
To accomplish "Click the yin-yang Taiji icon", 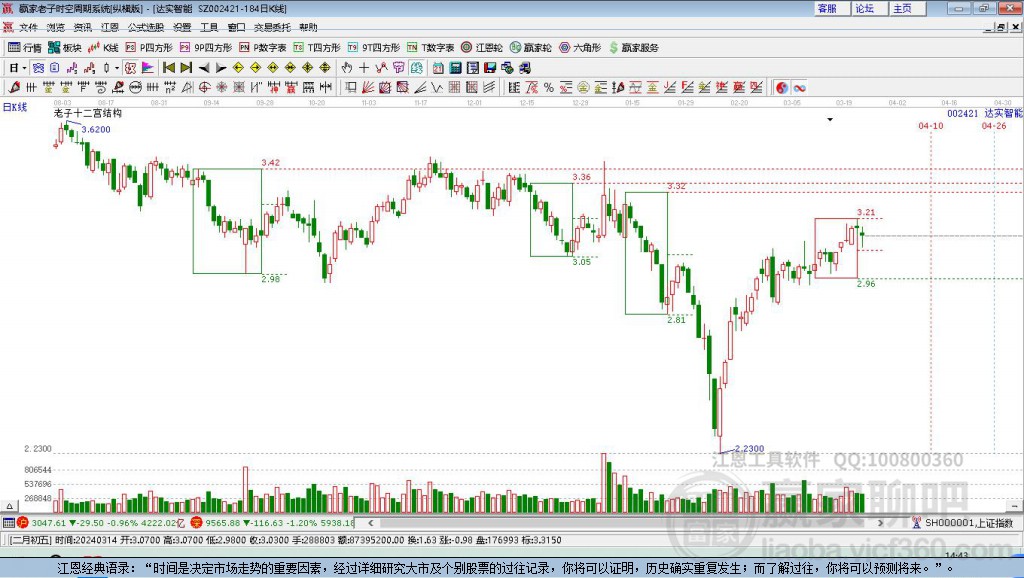I will (782, 88).
